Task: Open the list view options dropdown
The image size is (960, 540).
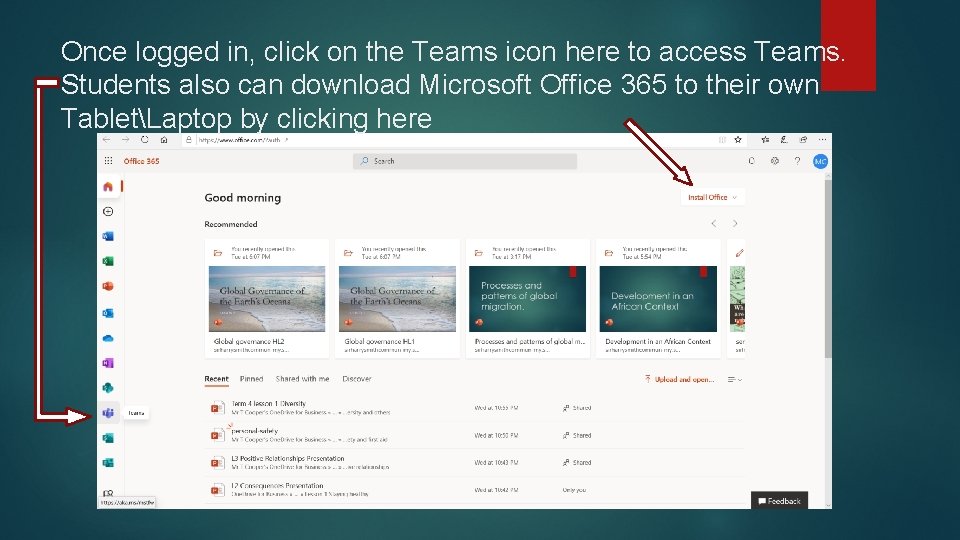Action: [735, 380]
